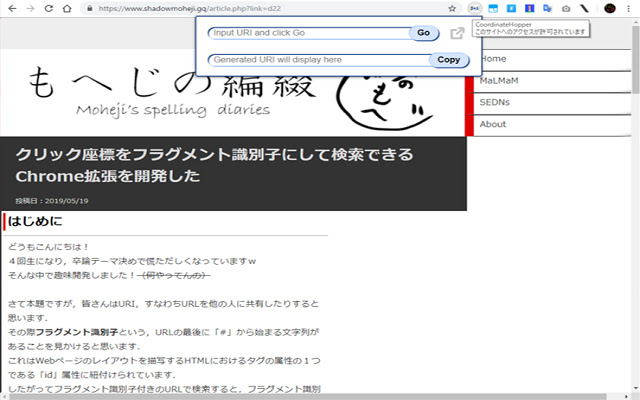The width and height of the screenshot is (640, 400).
Task: Click the black diagonal stroke extension icon
Action: point(584,8)
